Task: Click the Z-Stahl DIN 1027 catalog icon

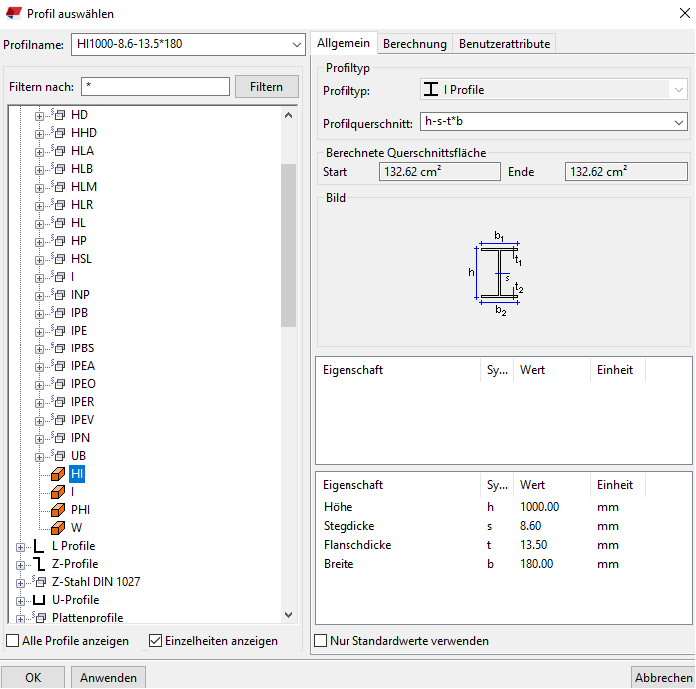Action: (39, 581)
